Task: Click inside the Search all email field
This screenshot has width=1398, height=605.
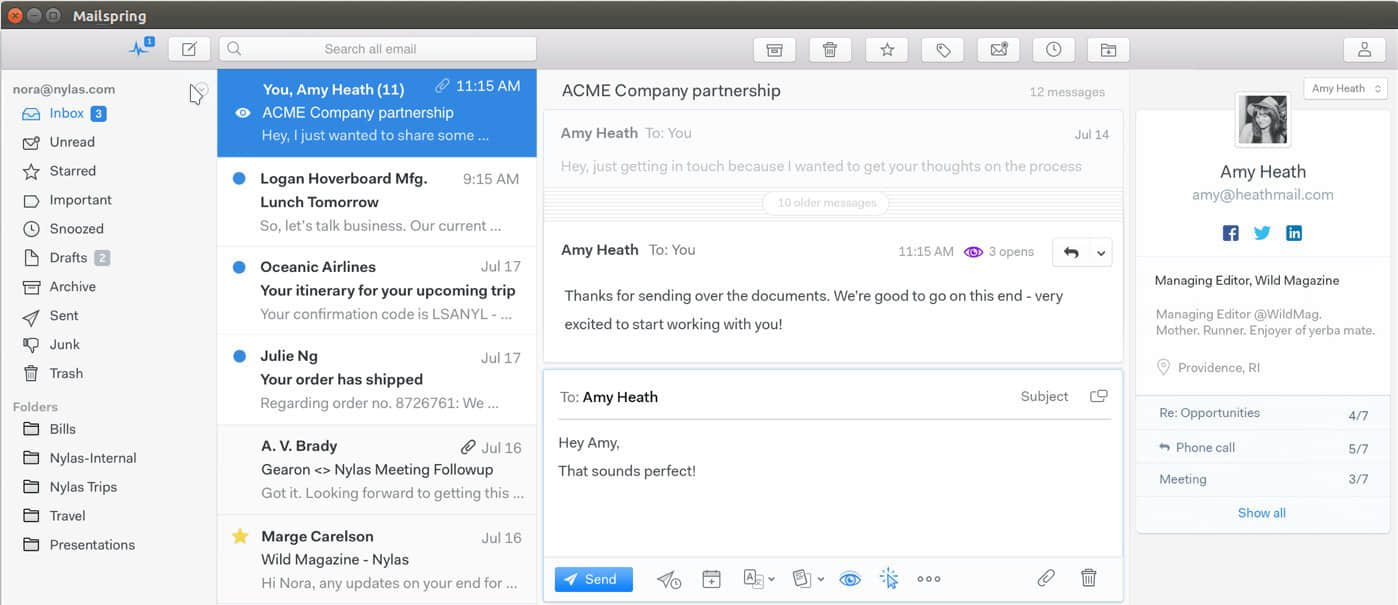Action: point(380,48)
